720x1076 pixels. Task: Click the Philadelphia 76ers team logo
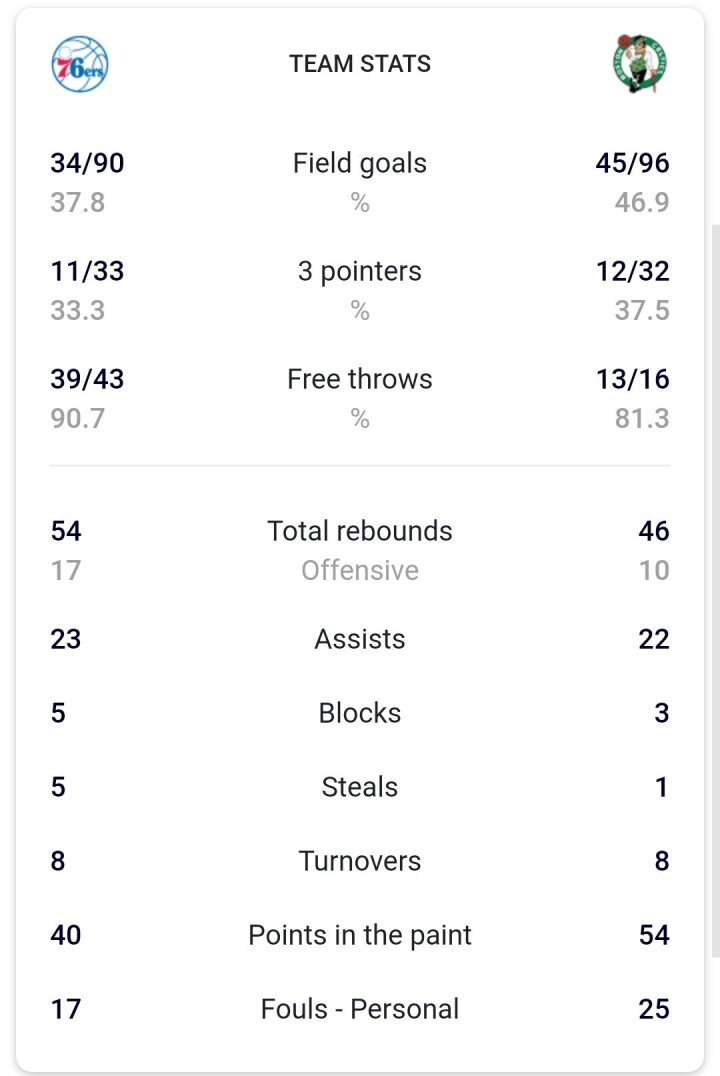tap(79, 64)
